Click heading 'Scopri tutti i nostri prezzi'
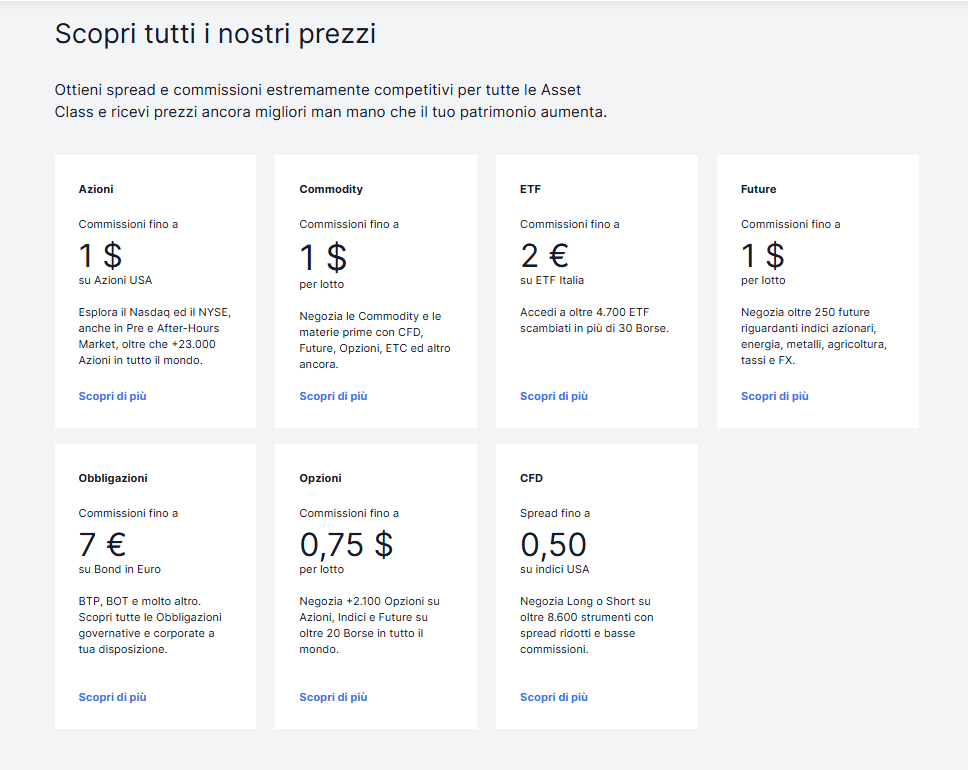Image resolution: width=968 pixels, height=770 pixels. pos(215,33)
